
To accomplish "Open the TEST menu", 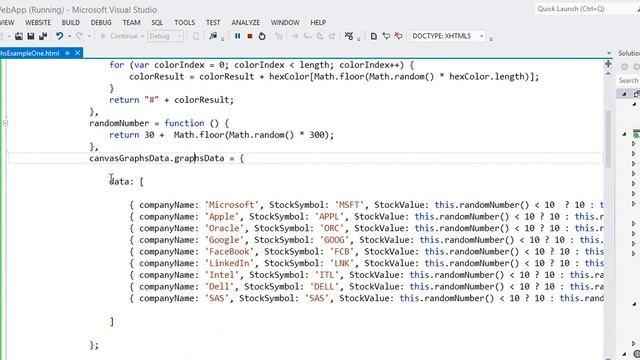I will (x=213, y=22).
